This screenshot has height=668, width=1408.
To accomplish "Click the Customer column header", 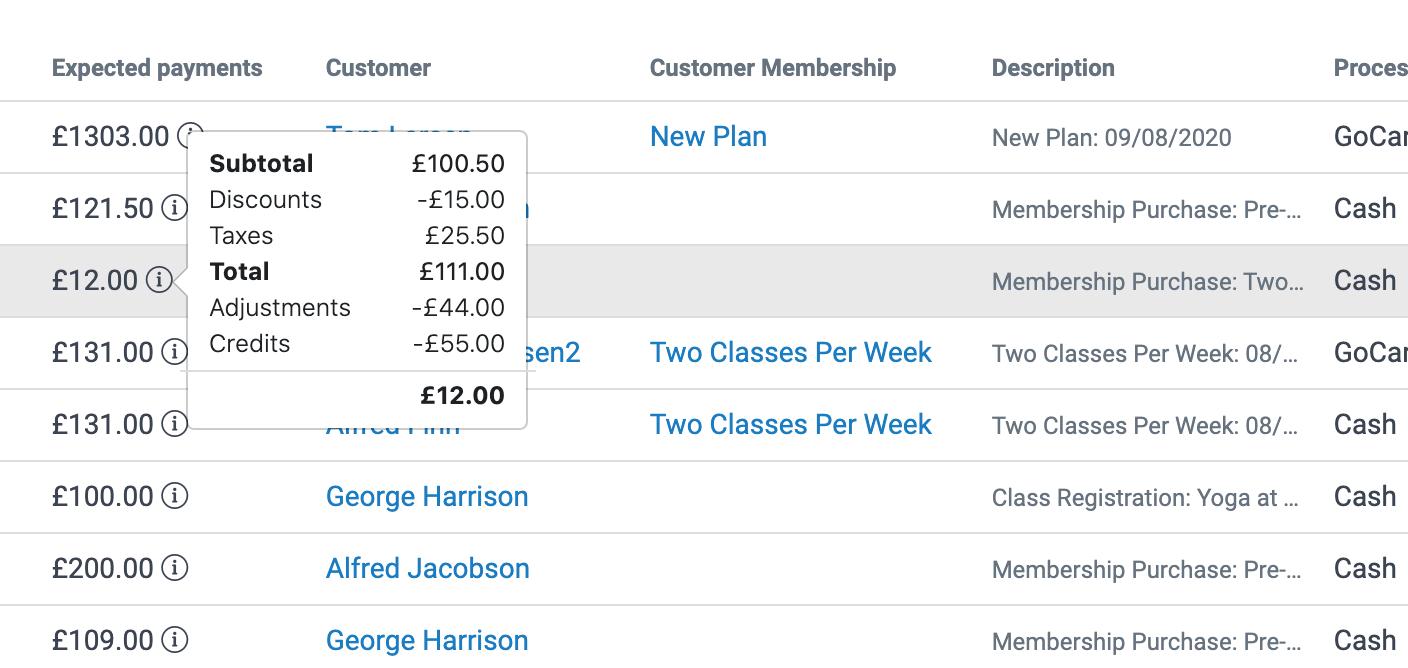I will point(378,67).
